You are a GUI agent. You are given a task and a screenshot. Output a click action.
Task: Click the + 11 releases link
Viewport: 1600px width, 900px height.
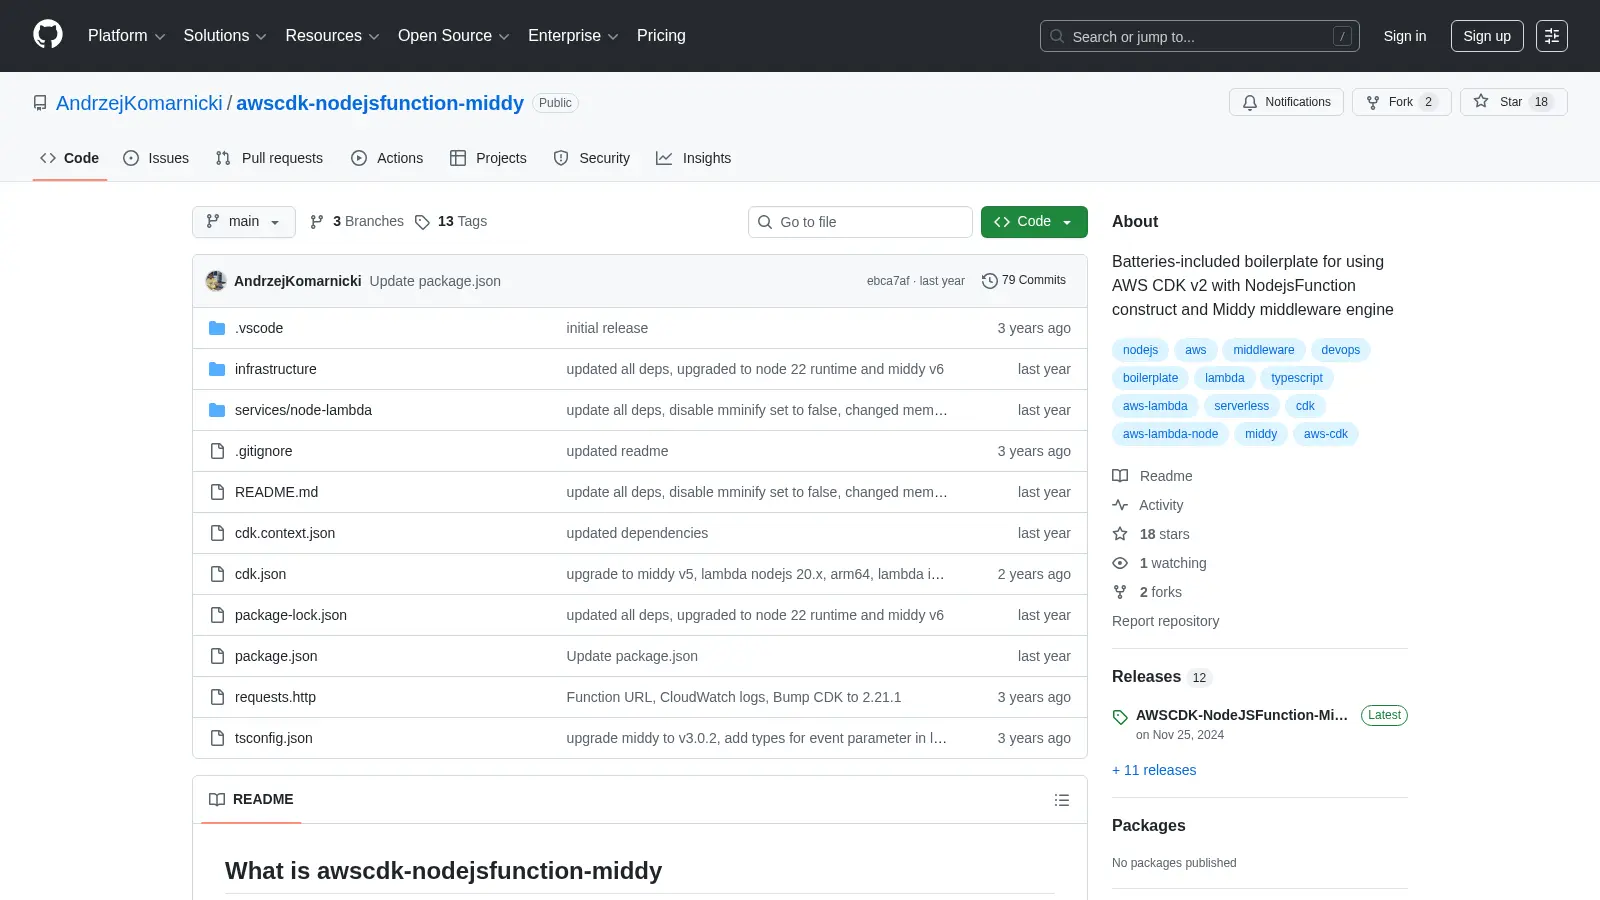pyautogui.click(x=1154, y=770)
